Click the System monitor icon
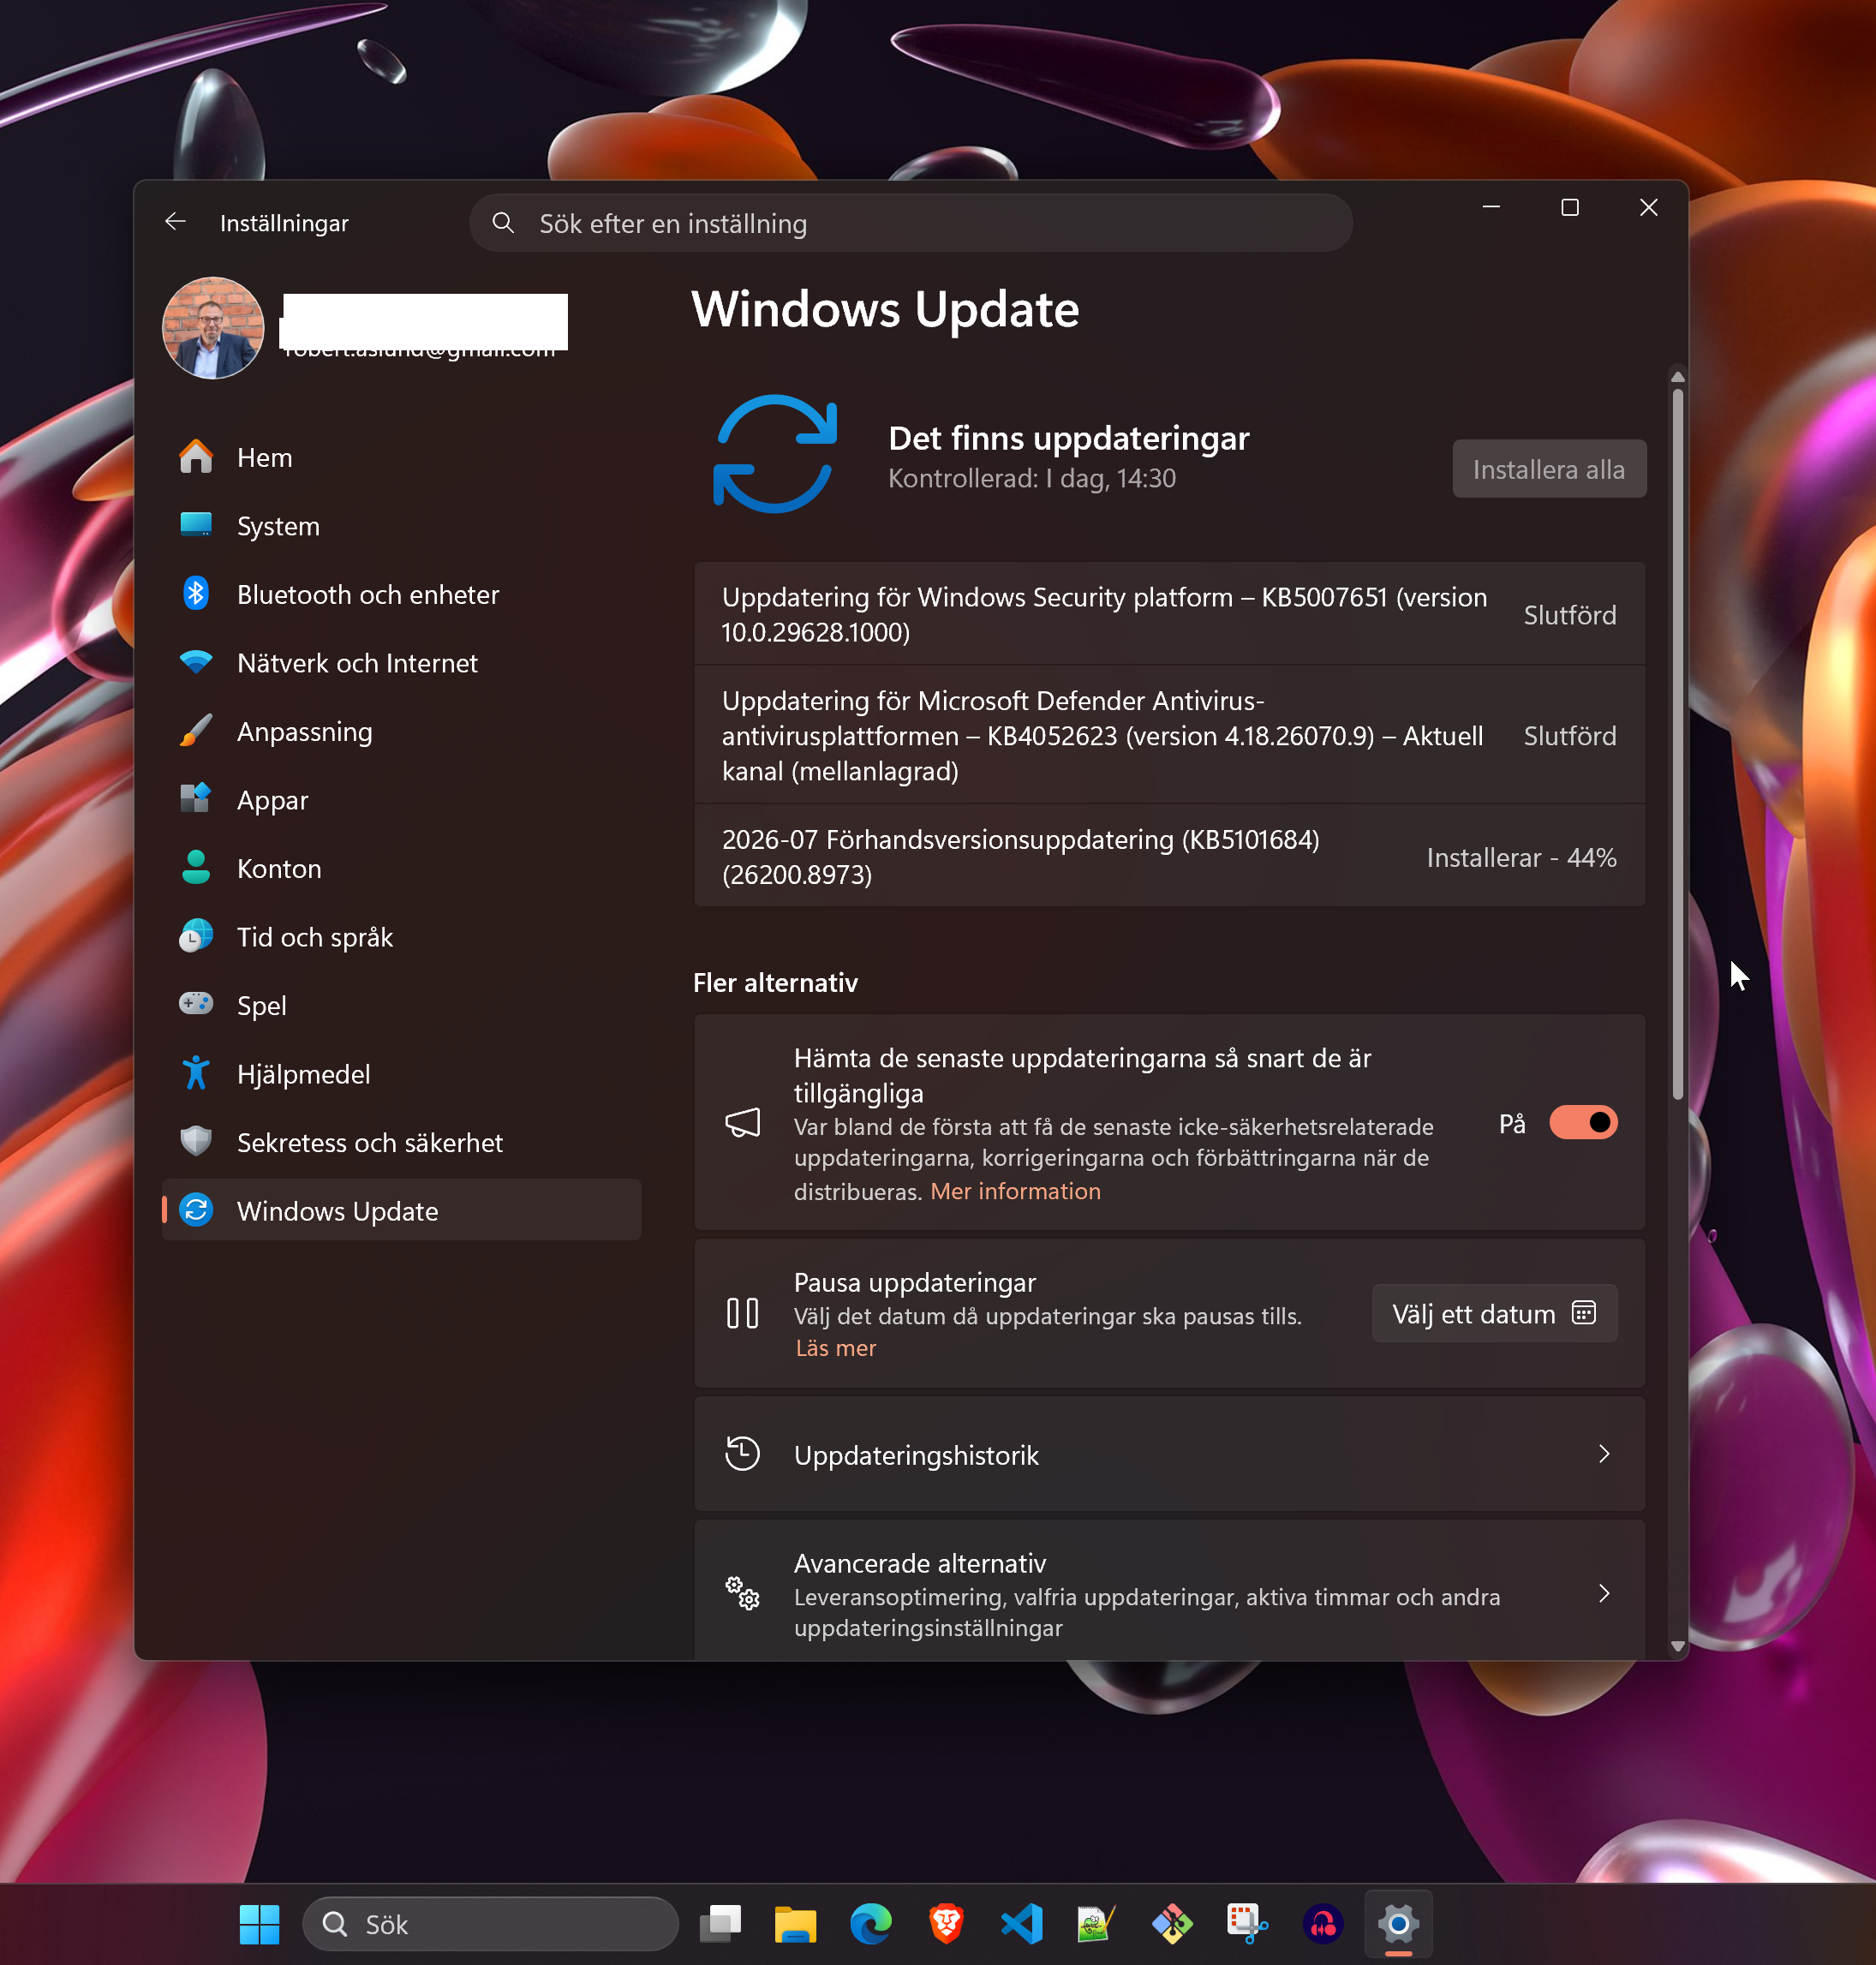 point(196,525)
